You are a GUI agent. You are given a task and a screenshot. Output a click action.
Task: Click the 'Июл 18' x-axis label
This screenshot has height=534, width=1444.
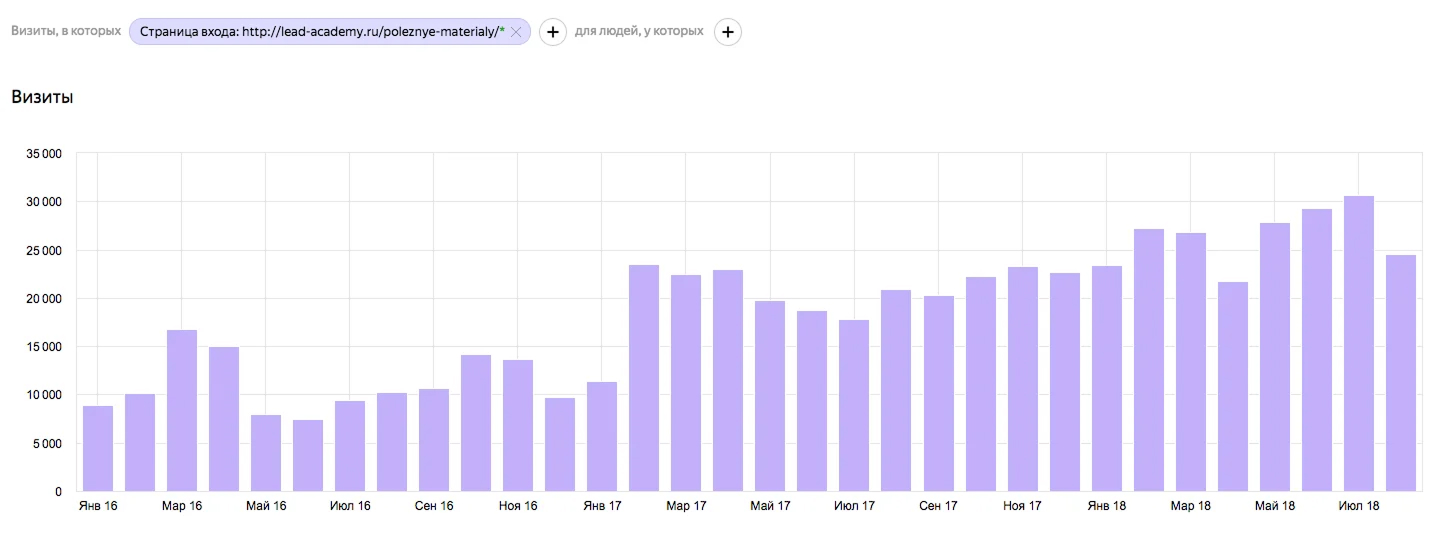pos(1359,506)
